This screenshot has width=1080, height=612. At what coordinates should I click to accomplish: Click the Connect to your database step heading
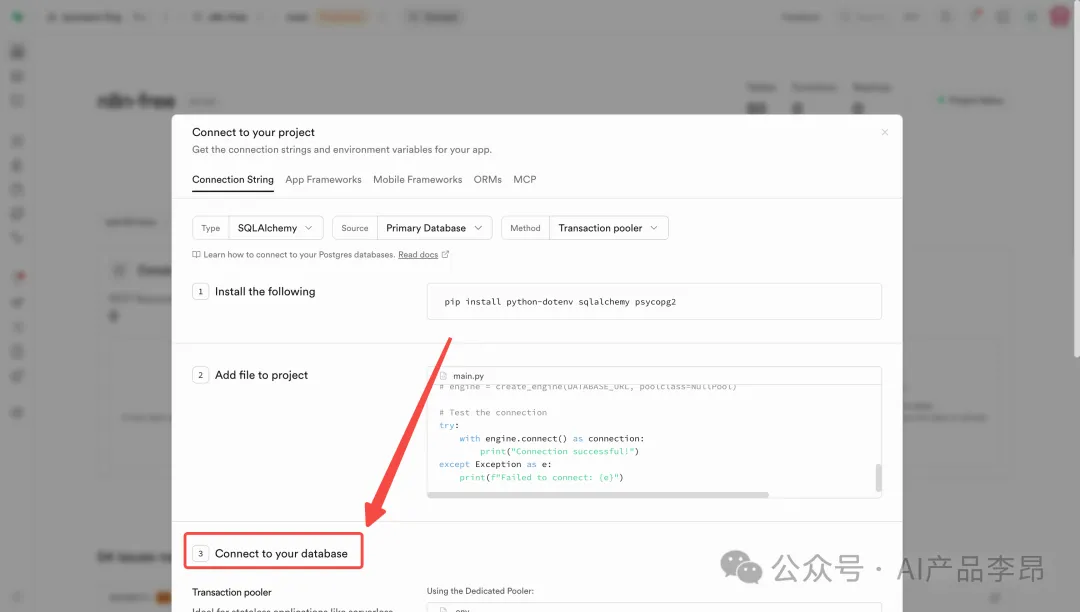click(x=281, y=553)
